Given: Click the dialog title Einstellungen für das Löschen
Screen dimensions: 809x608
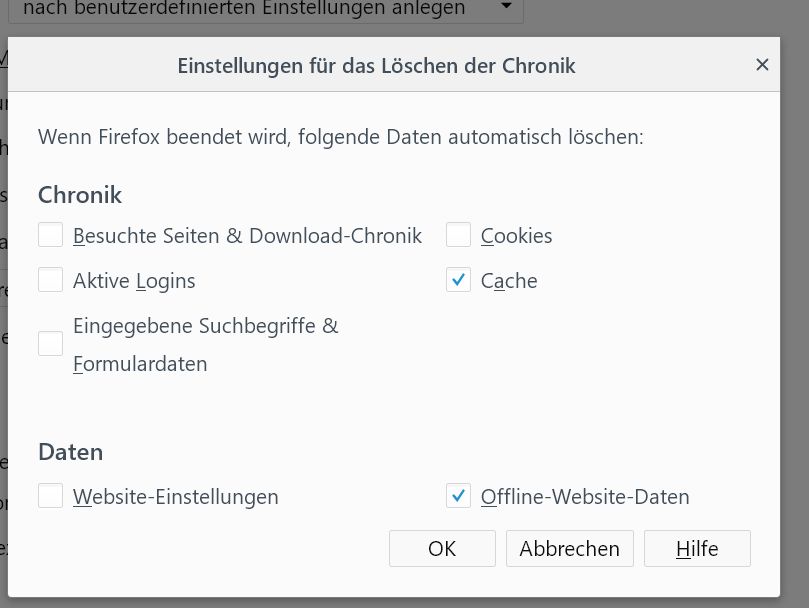Looking at the screenshot, I should 376,66.
